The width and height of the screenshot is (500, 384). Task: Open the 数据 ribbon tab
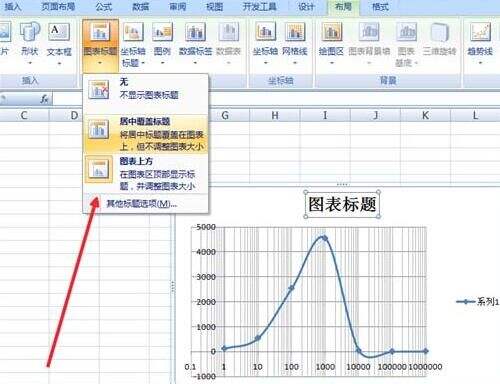[x=140, y=7]
